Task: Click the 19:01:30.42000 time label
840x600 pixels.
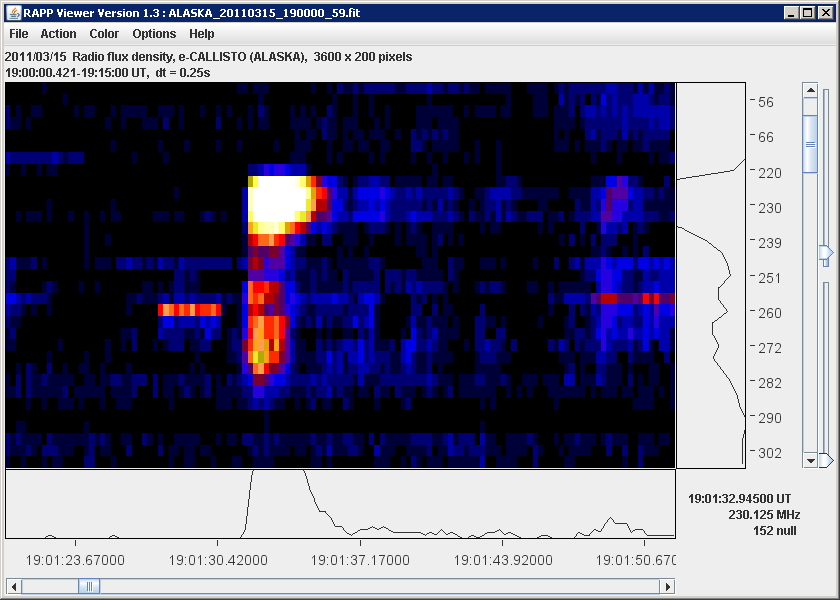Action: (x=218, y=560)
